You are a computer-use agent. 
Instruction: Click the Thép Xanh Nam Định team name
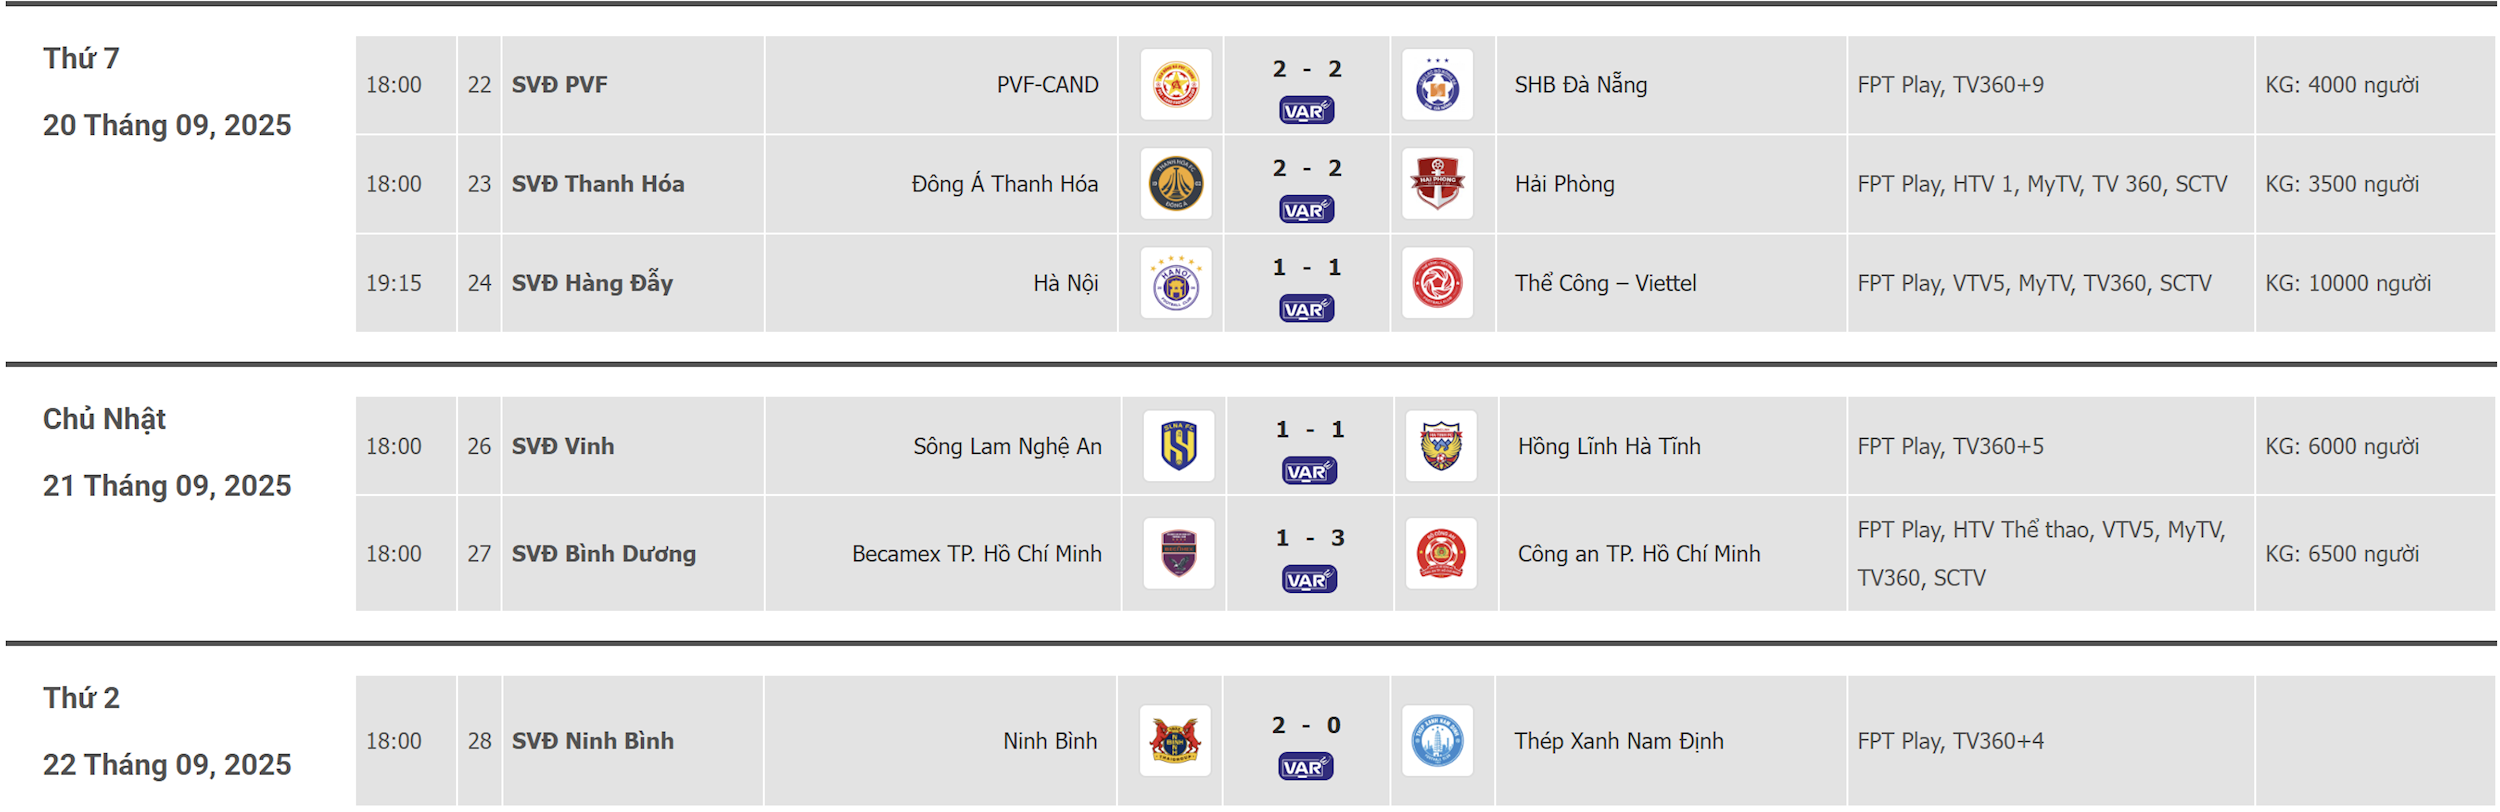click(1619, 741)
